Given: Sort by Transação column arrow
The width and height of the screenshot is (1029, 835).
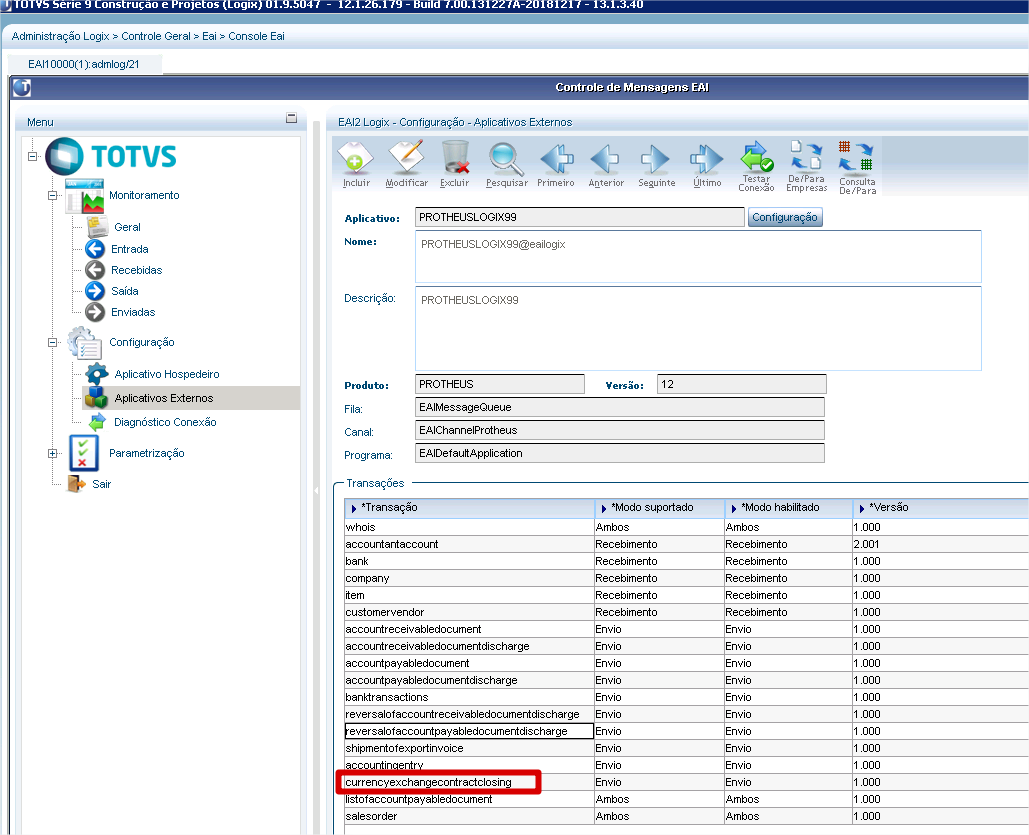Looking at the screenshot, I should [354, 508].
